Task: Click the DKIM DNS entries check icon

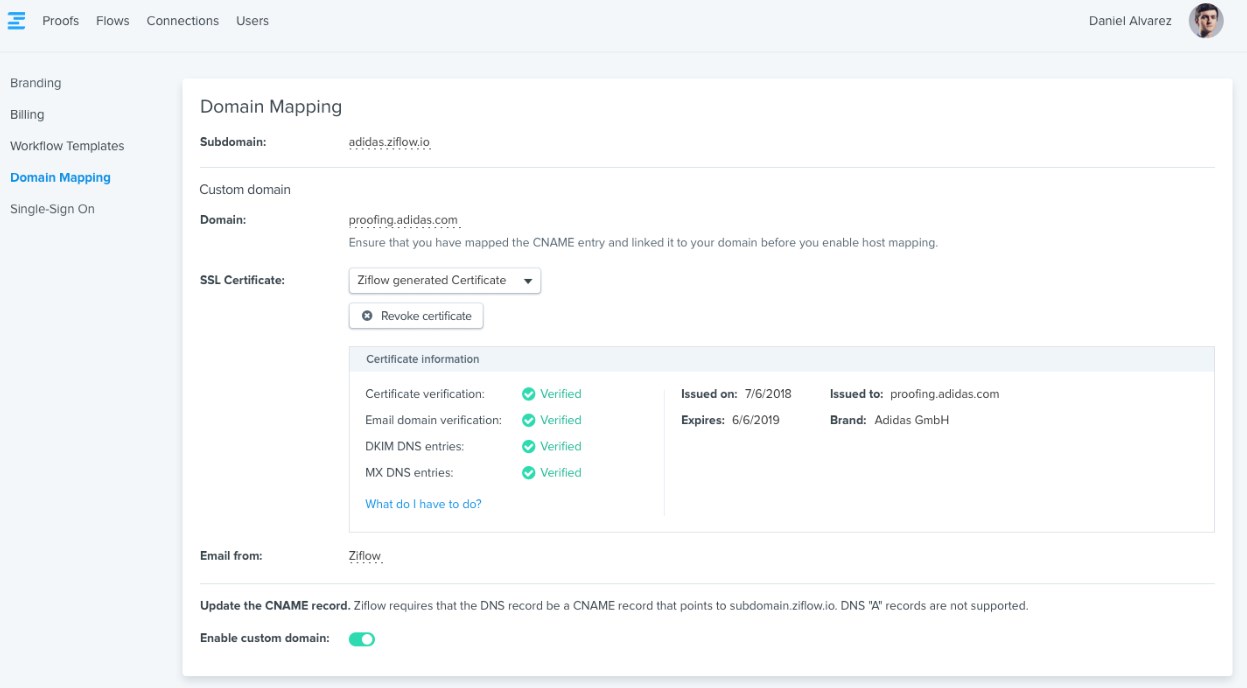Action: [529, 446]
